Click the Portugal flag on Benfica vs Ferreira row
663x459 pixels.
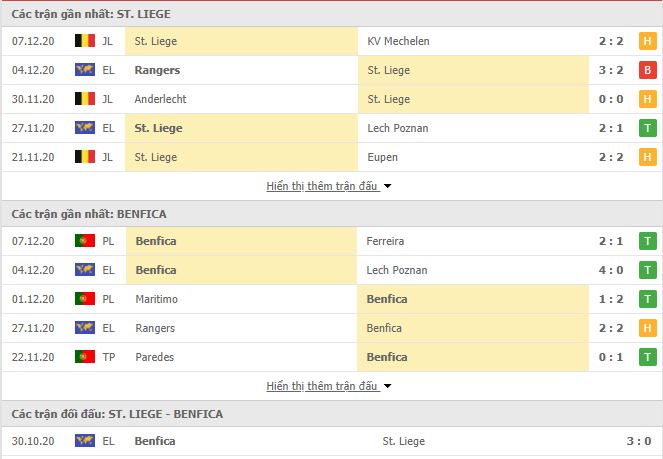pyautogui.click(x=85, y=240)
